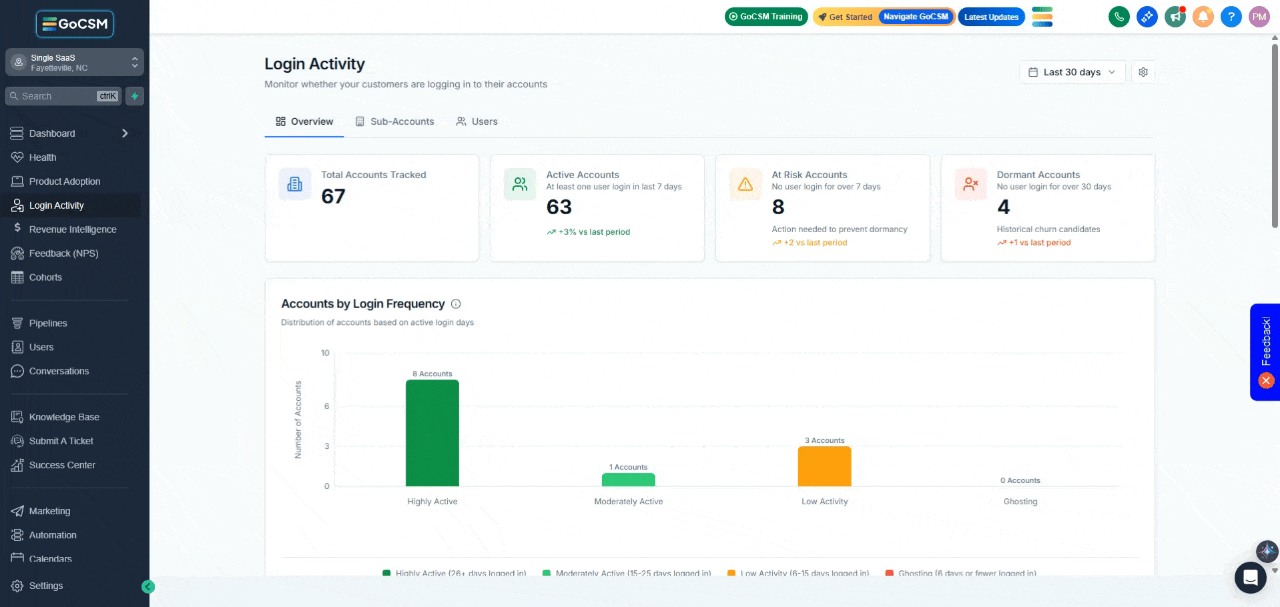Open Revenue Intelligence in sidebar
The image size is (1280, 607).
tap(72, 229)
